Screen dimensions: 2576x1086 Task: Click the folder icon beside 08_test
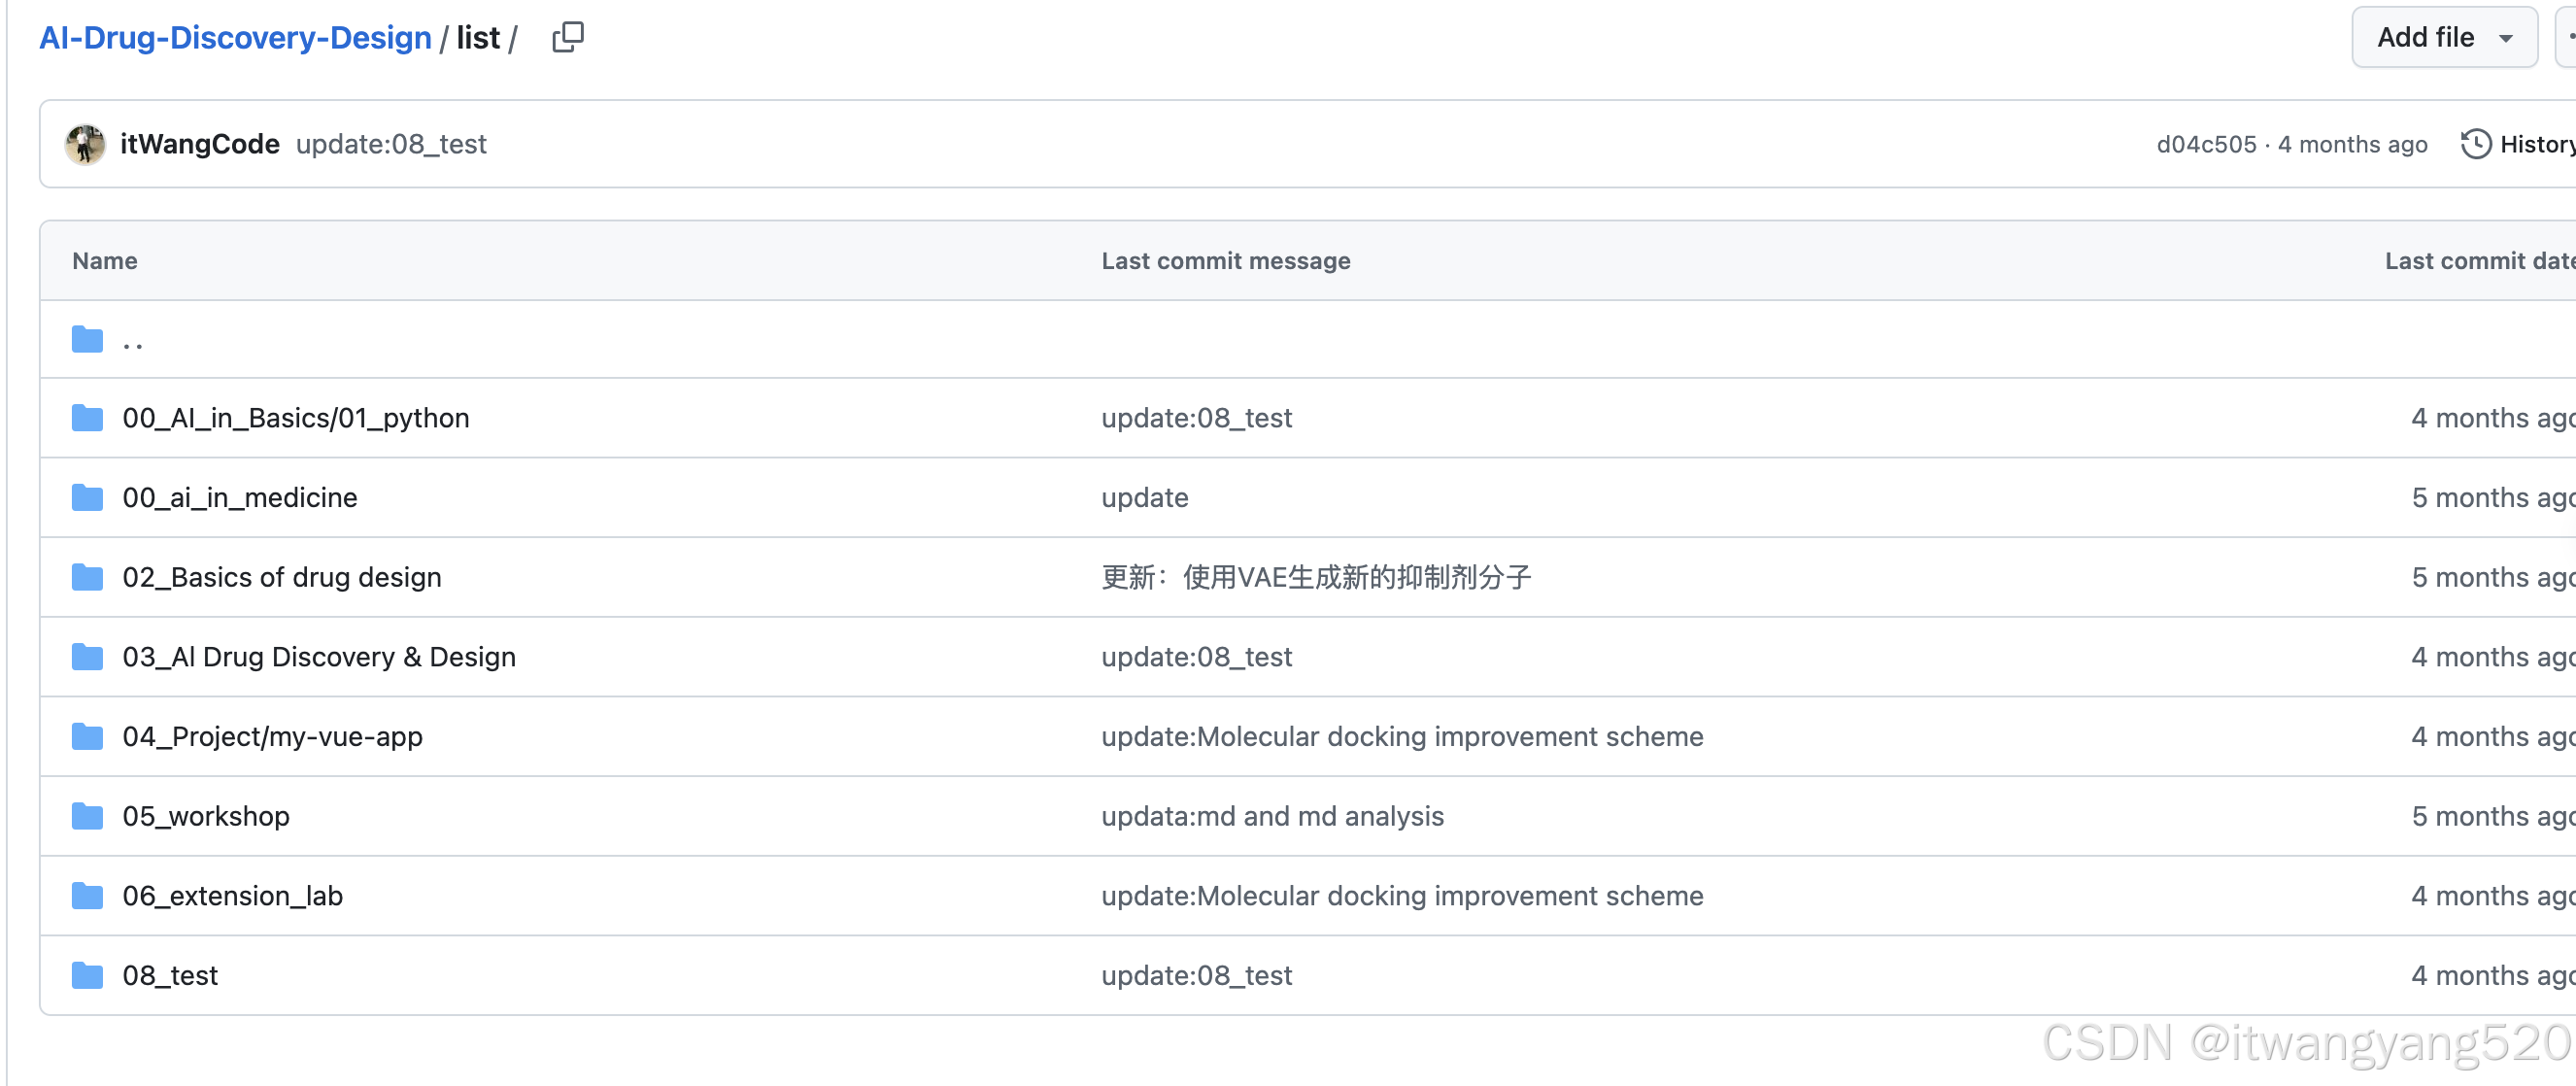point(86,975)
